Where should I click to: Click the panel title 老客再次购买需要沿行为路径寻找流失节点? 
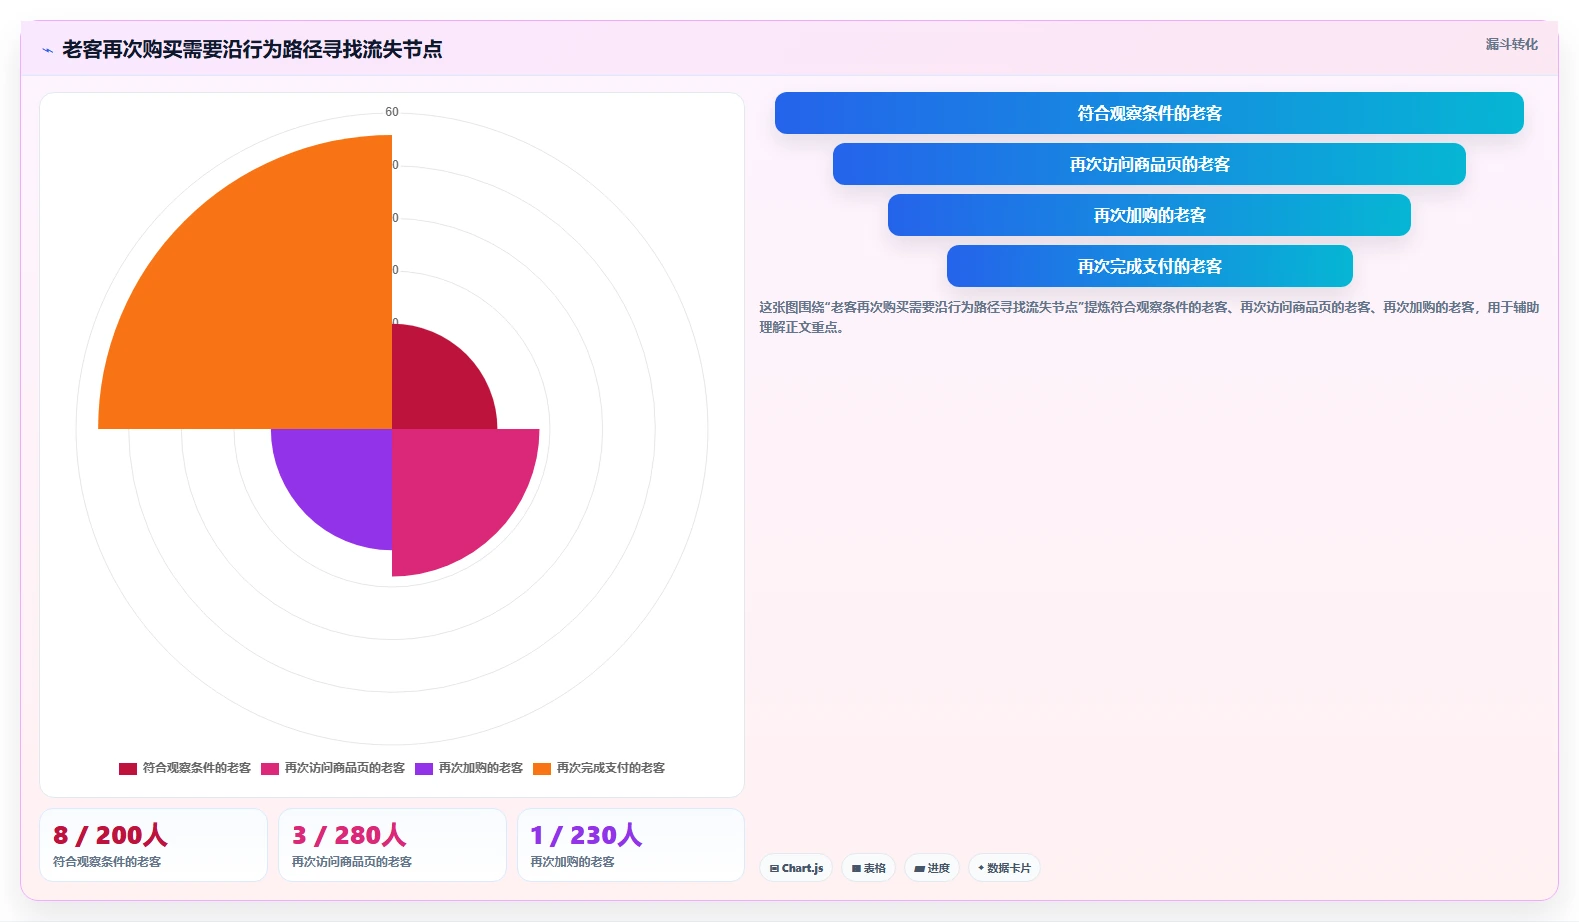[x=252, y=50]
